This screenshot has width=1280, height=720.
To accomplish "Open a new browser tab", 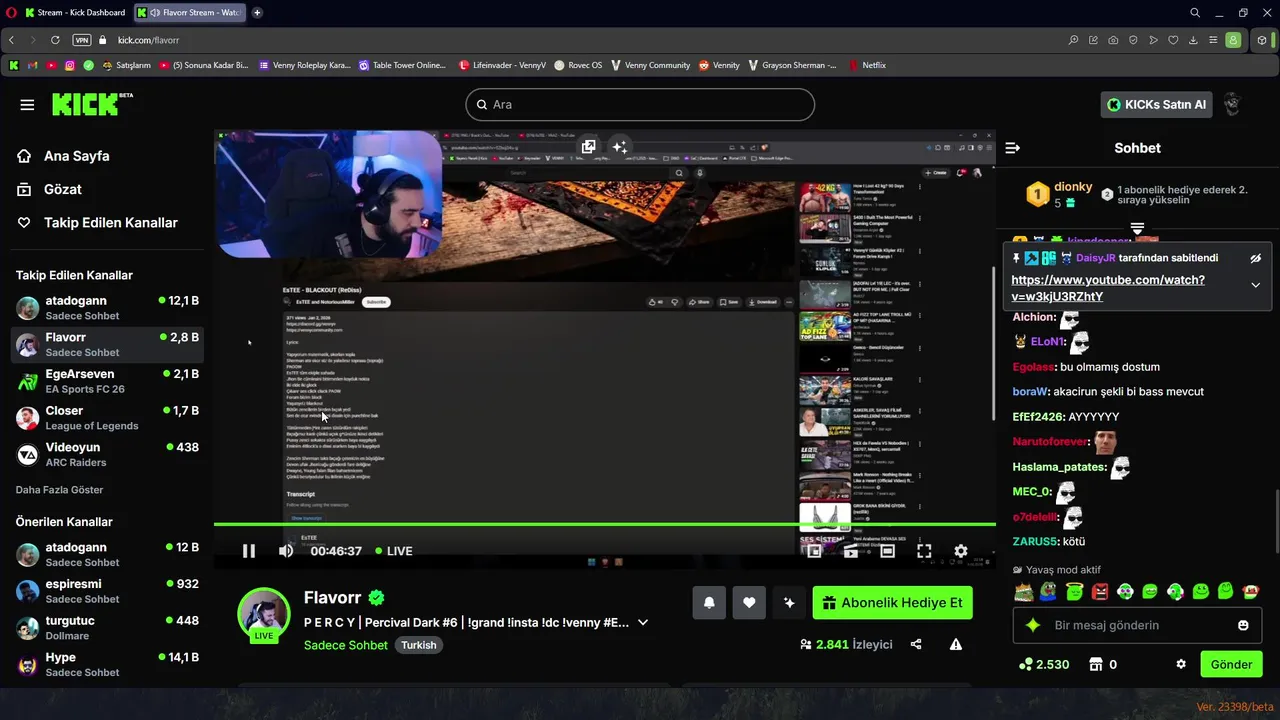I will pyautogui.click(x=257, y=13).
